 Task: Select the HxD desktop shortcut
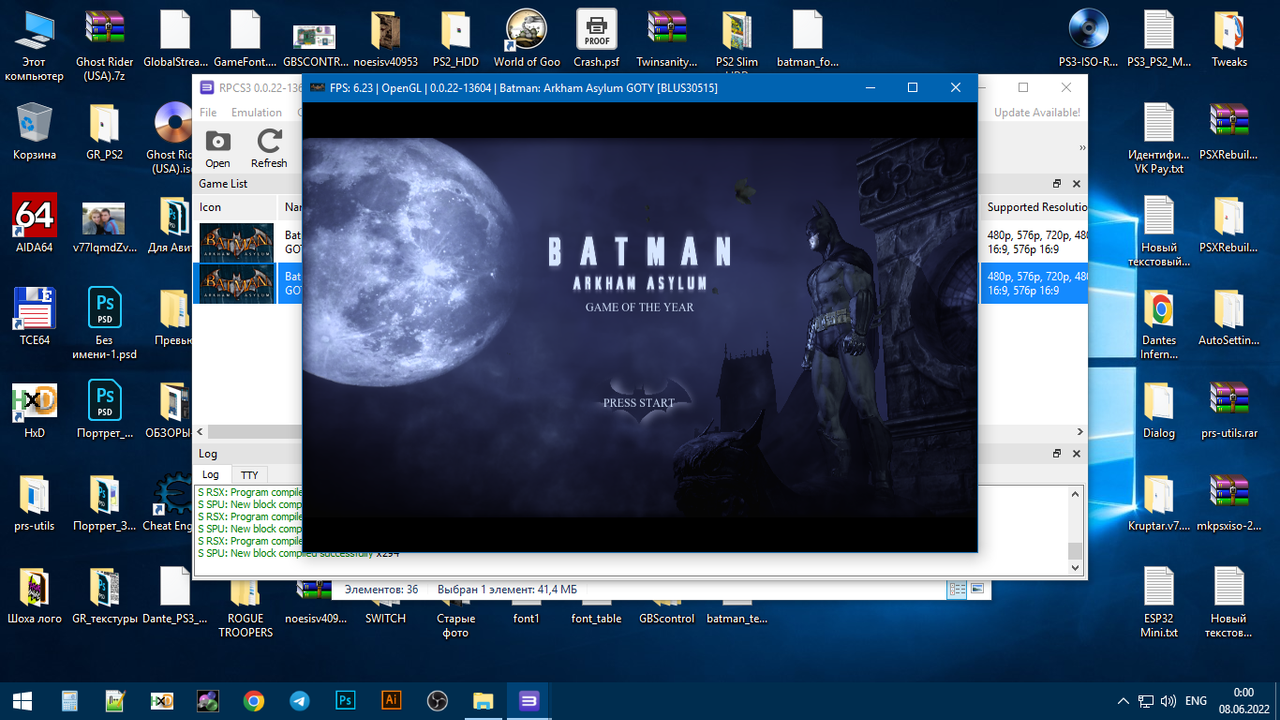[x=34, y=410]
